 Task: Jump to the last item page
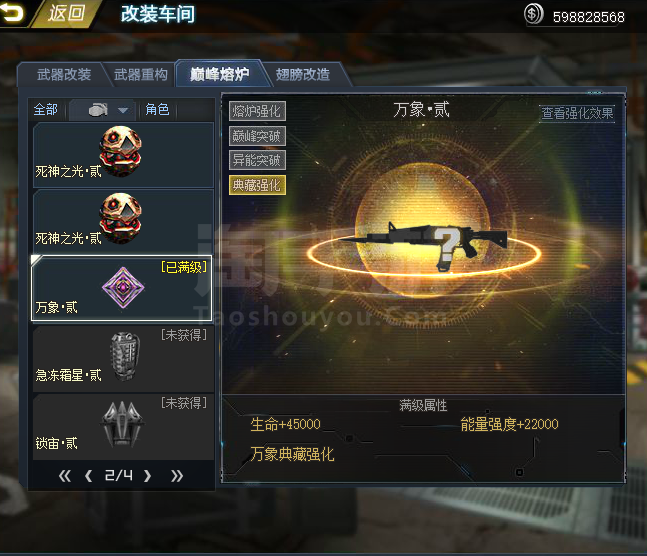pos(177,476)
